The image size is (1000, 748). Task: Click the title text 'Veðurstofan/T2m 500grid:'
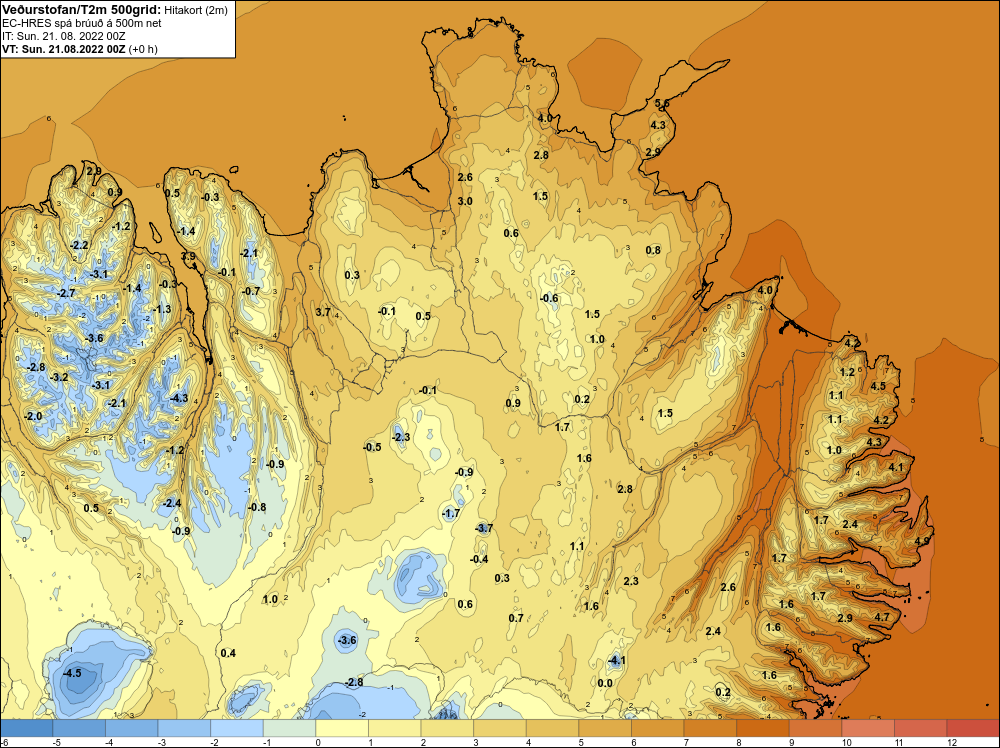pyautogui.click(x=81, y=10)
